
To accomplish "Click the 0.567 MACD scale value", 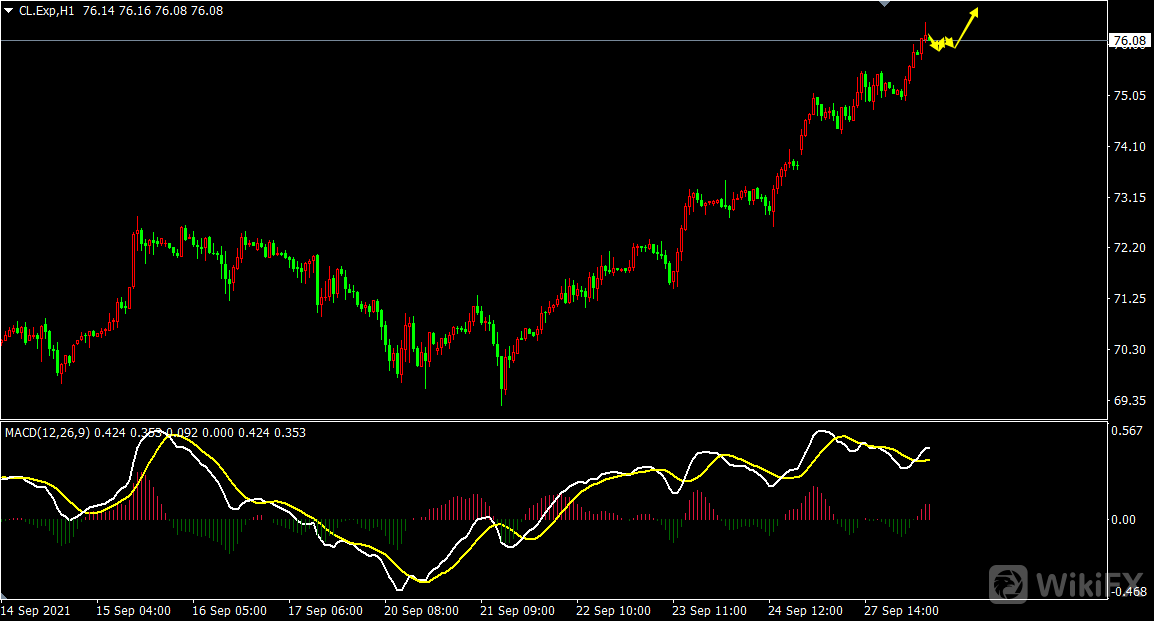I will [x=1129, y=431].
